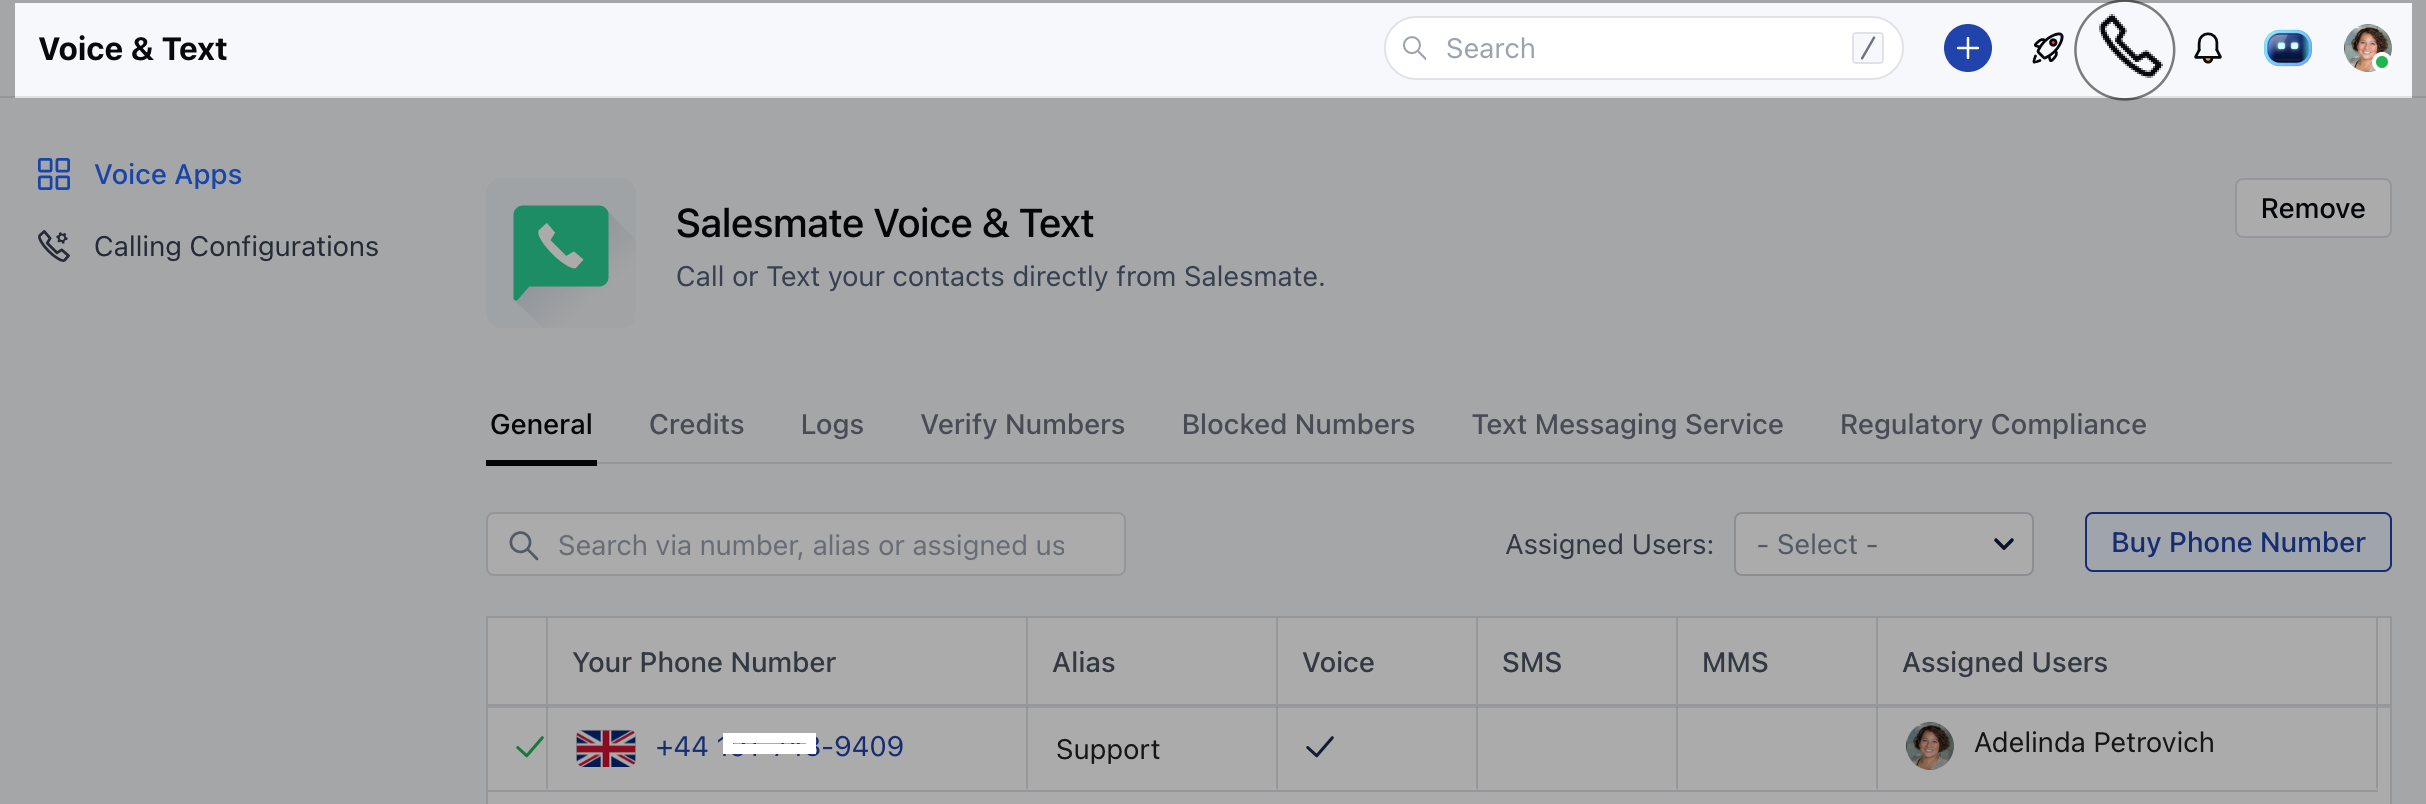2426x804 pixels.
Task: Click the Voice Apps grid icon
Action: (54, 174)
